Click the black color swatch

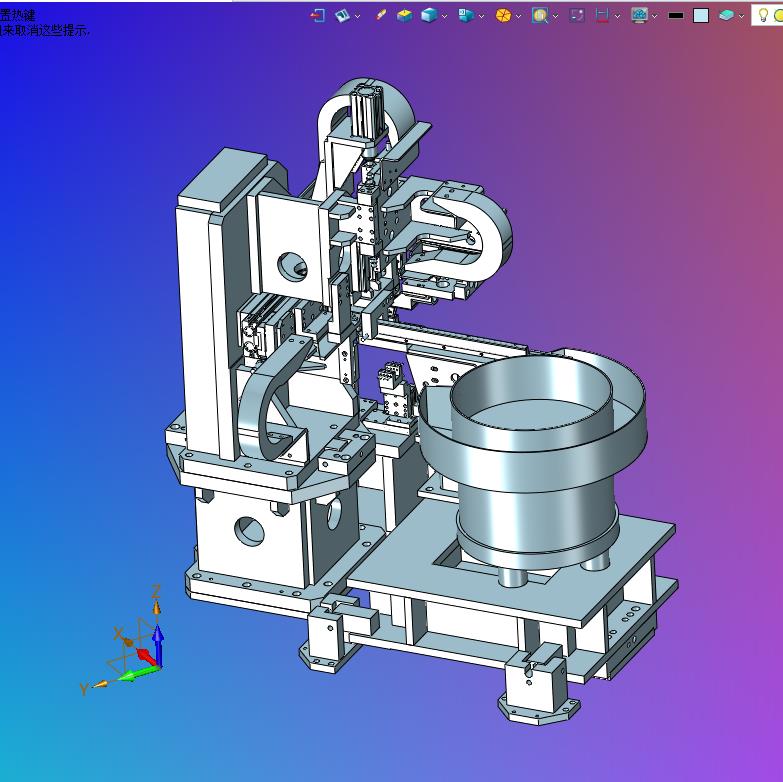pyautogui.click(x=676, y=16)
